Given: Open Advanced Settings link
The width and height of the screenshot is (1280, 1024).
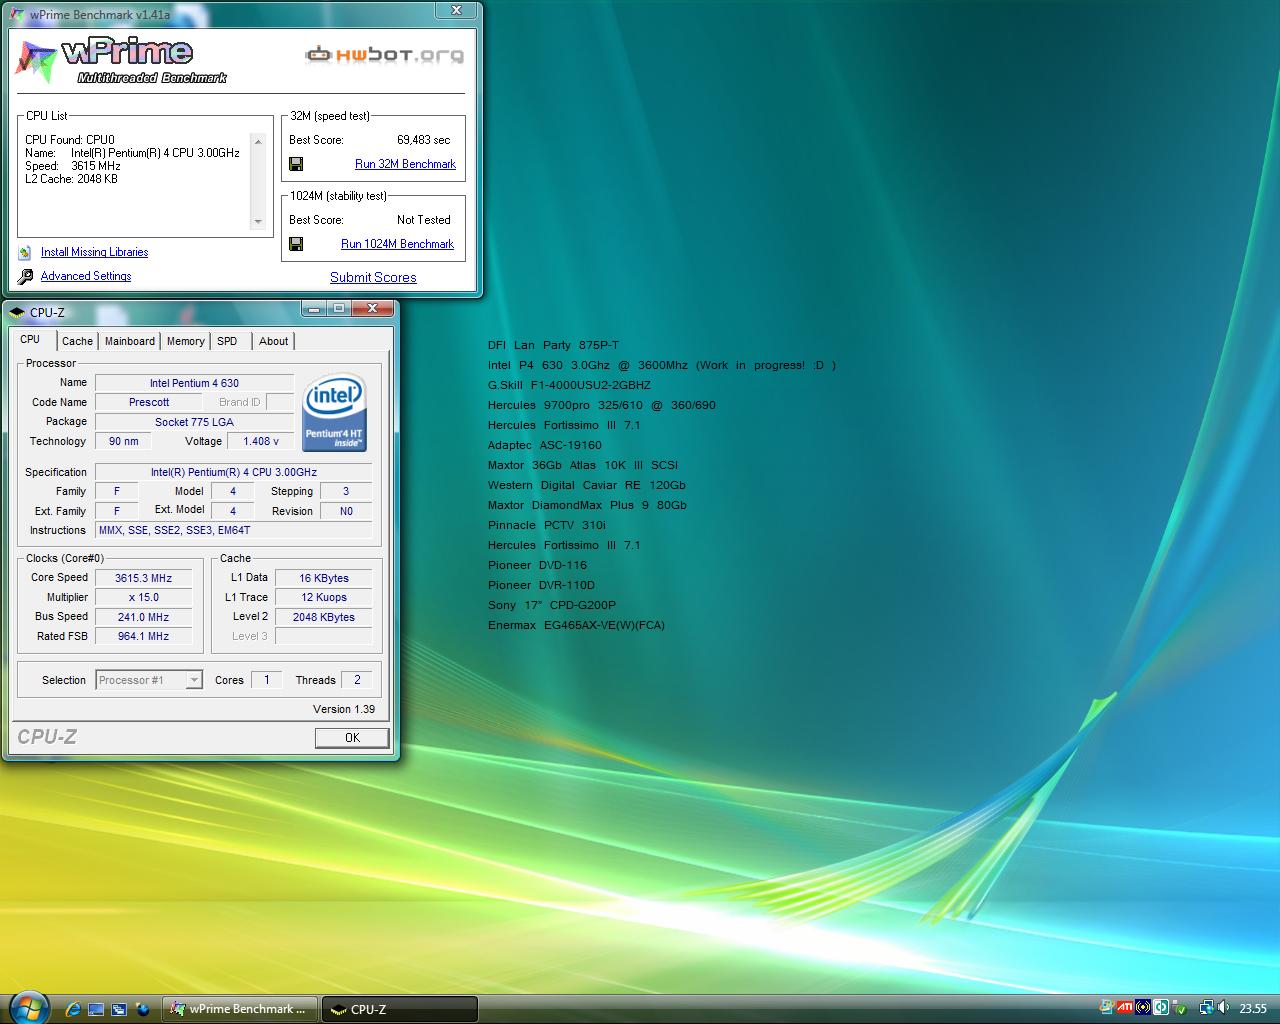Looking at the screenshot, I should coord(86,276).
